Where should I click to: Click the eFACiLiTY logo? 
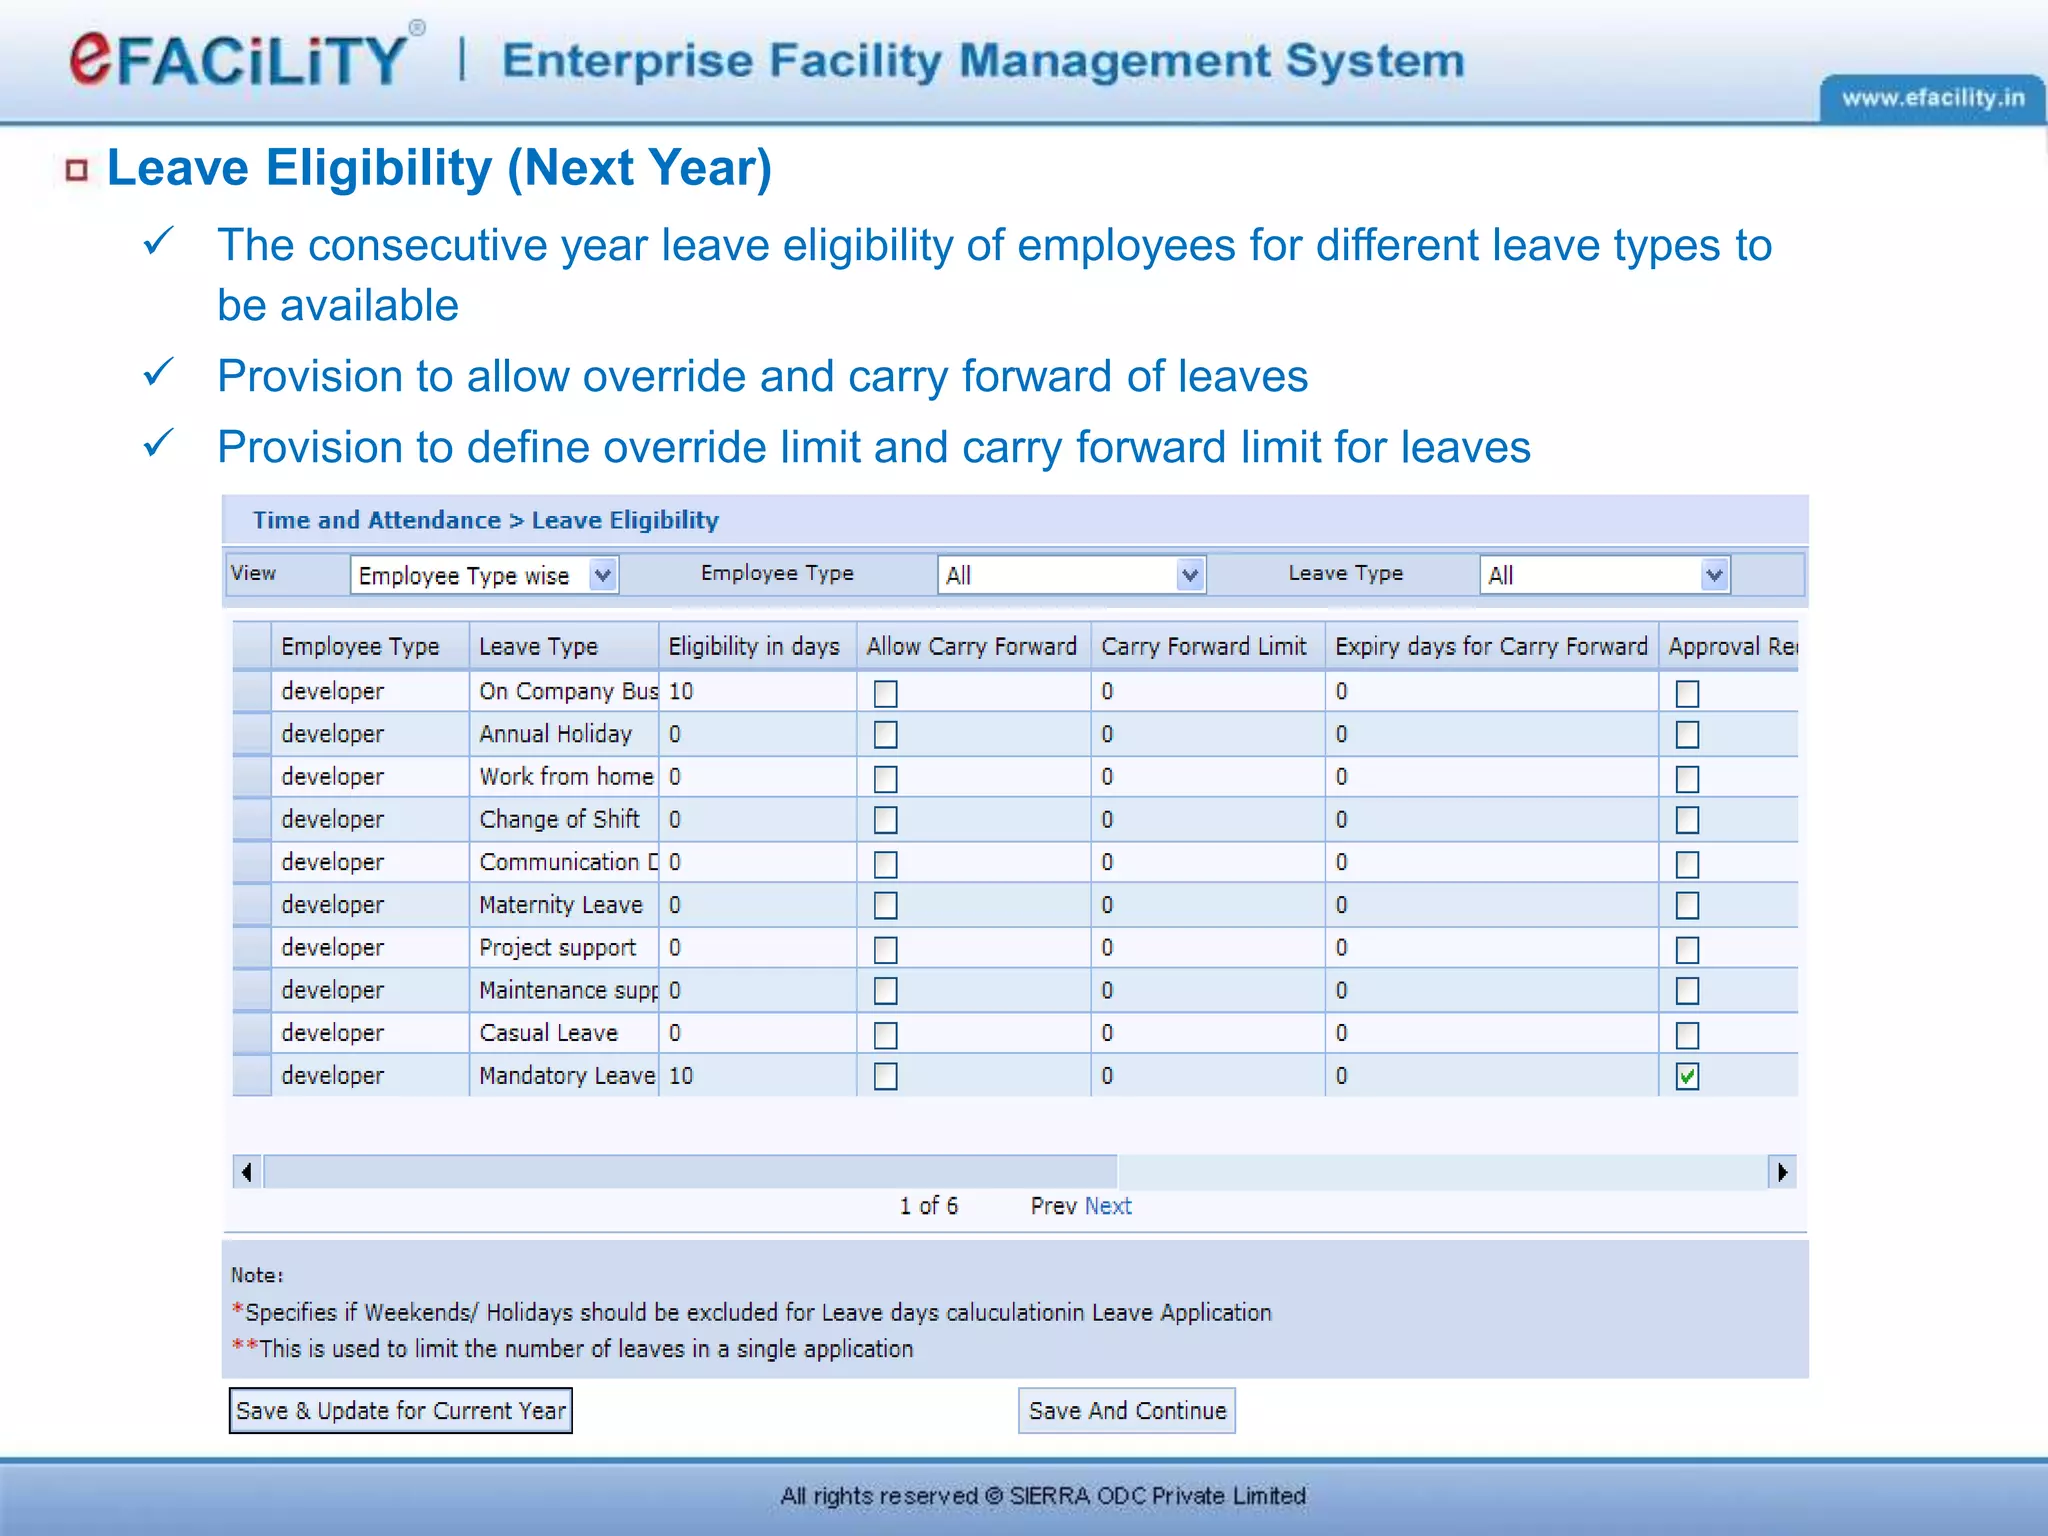click(238, 60)
